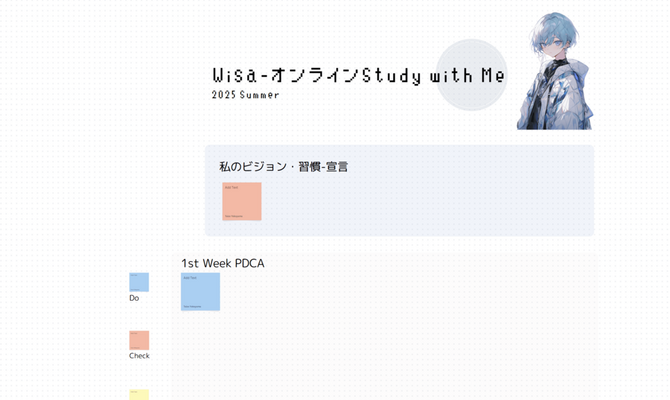Screen dimensions: 670x400
Task: Click Add Text on the orange vision note
Action: (231, 187)
